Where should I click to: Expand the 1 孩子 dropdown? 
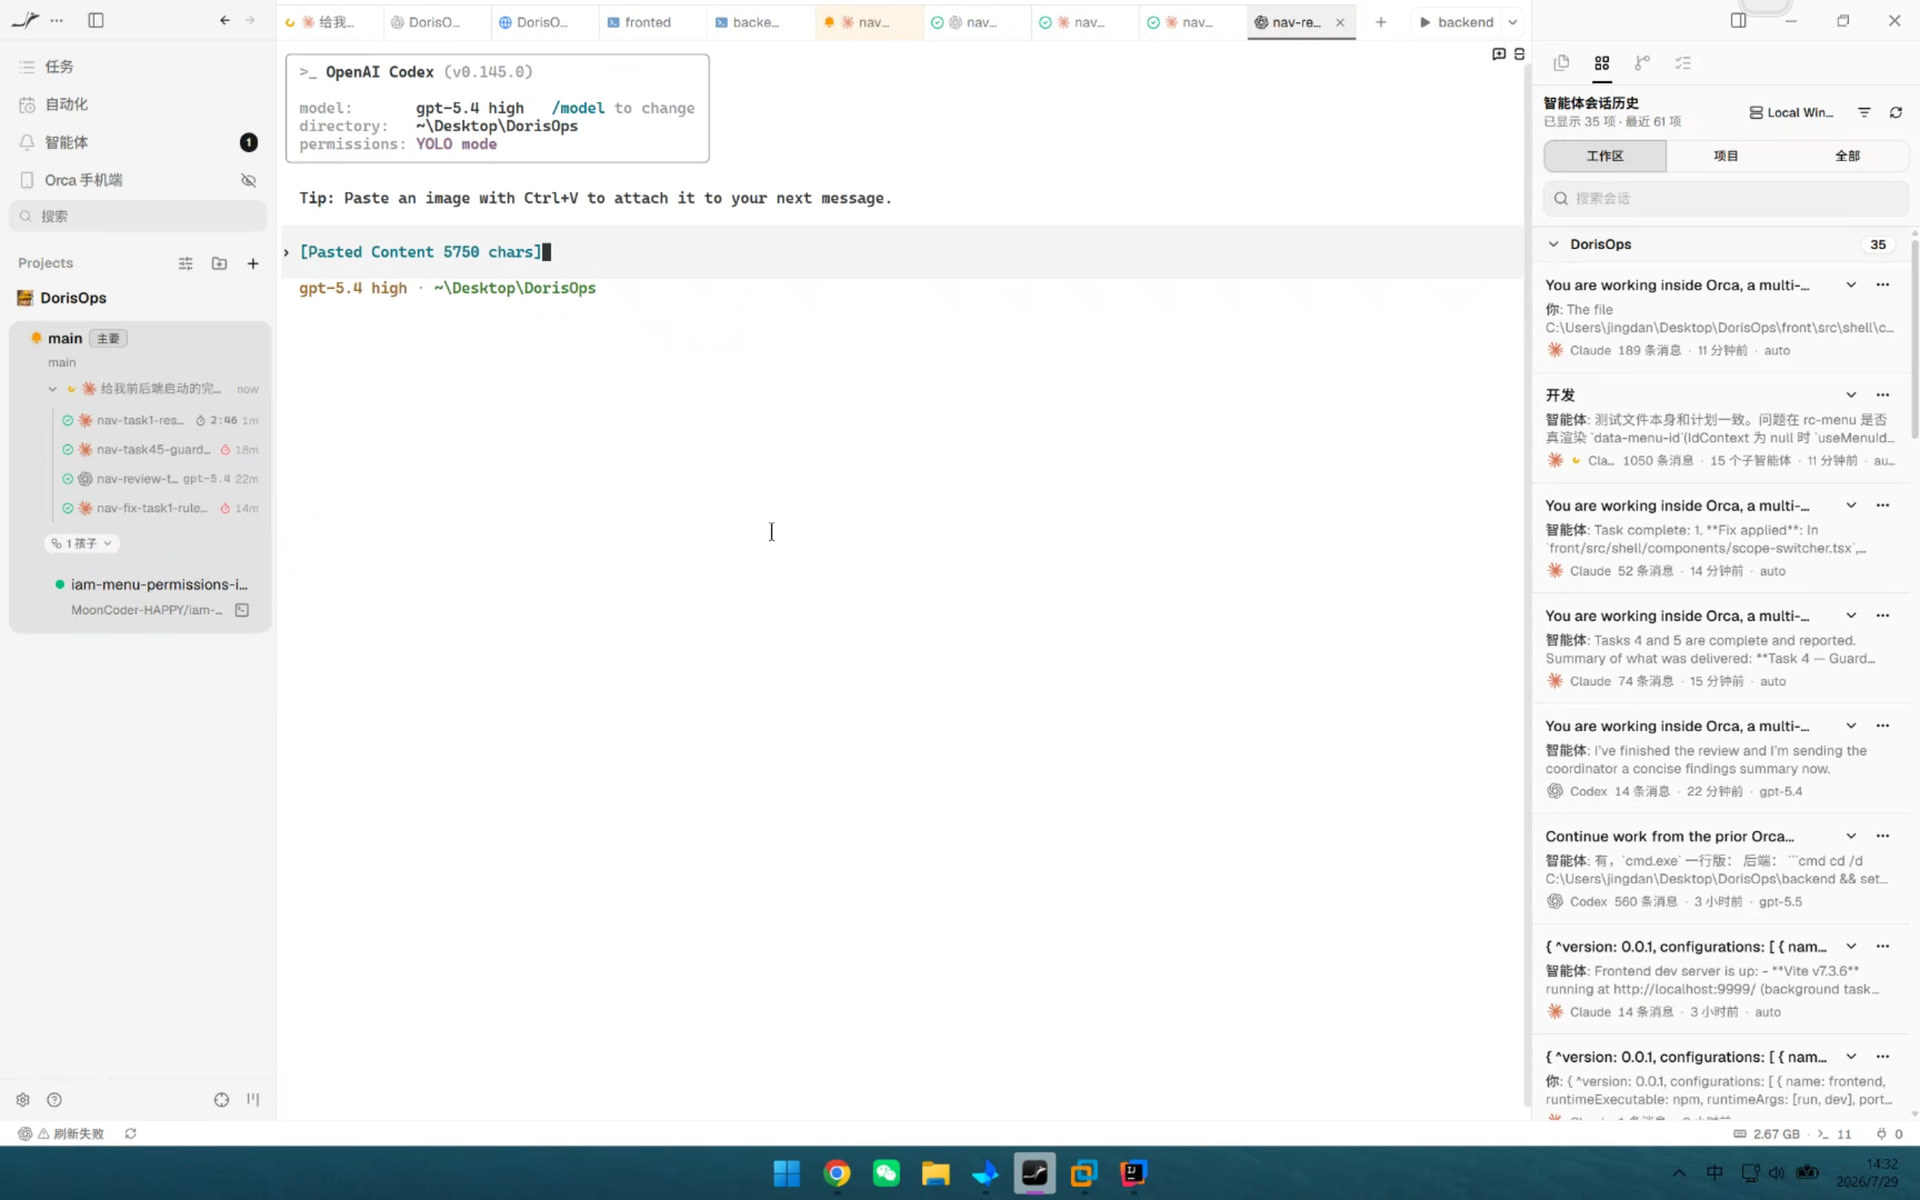coord(82,543)
